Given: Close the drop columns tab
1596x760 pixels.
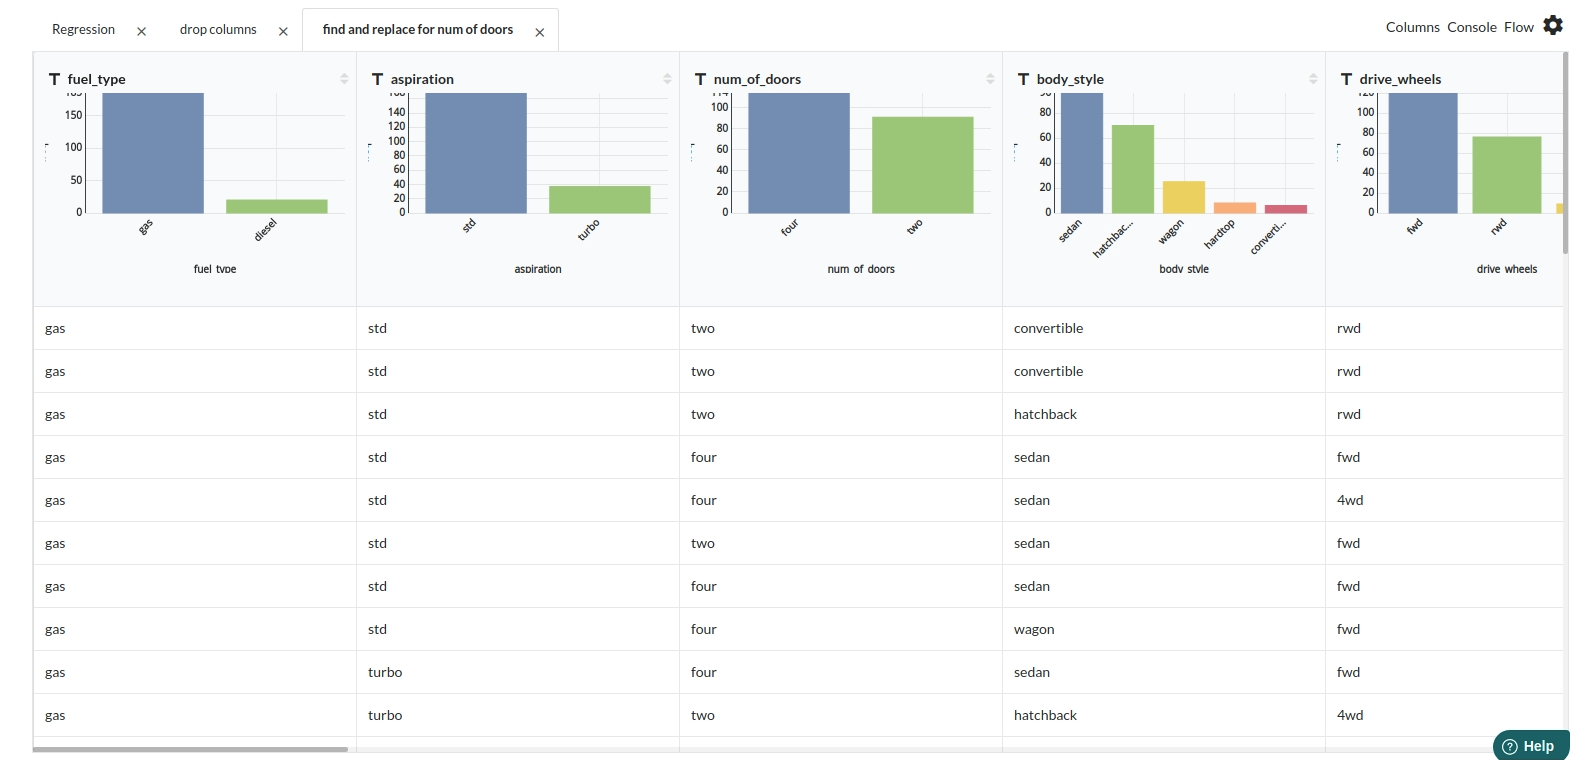Looking at the screenshot, I should (x=283, y=32).
